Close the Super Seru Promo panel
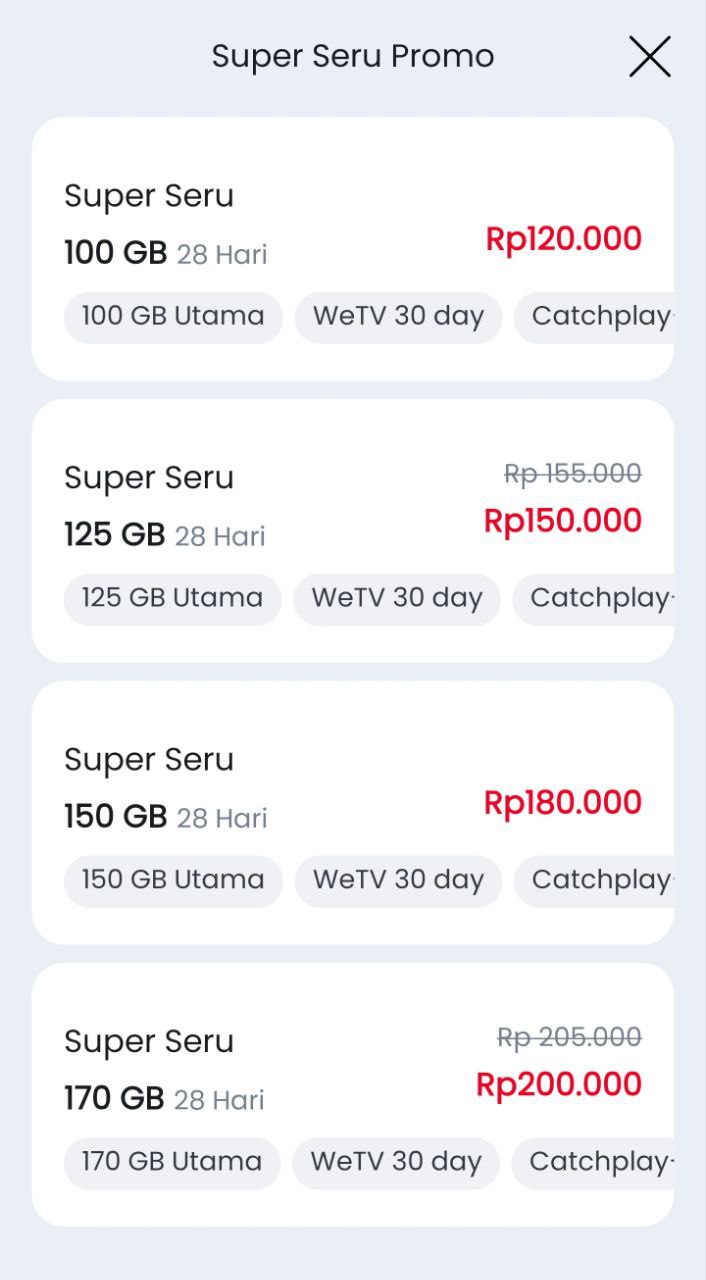706x1280 pixels. tap(649, 56)
